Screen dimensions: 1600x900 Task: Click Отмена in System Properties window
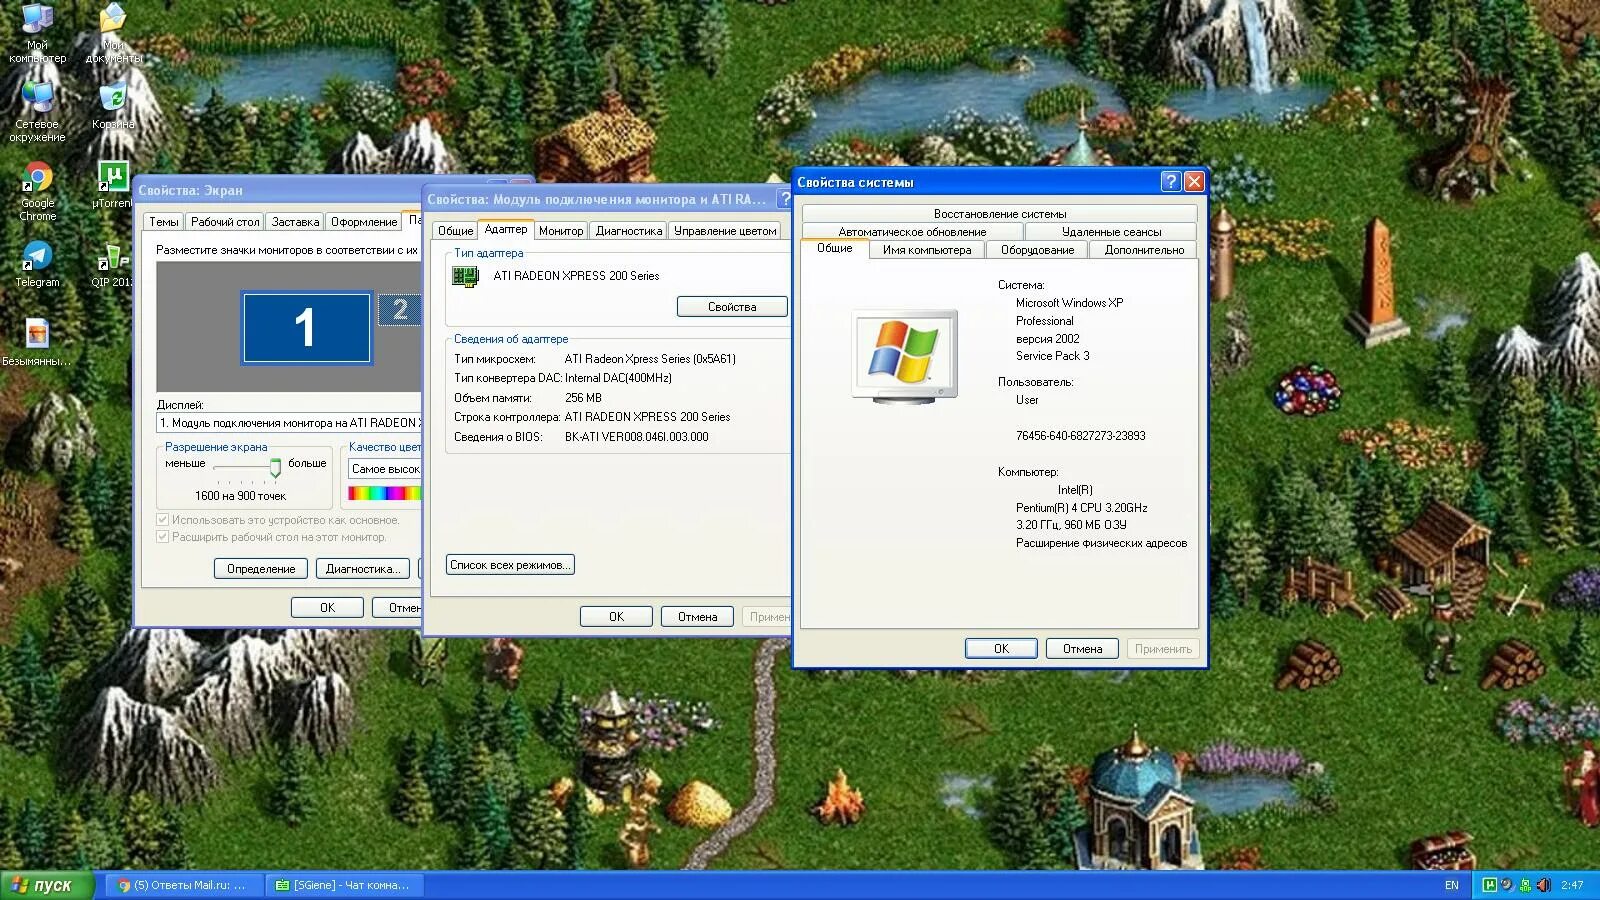(1082, 649)
